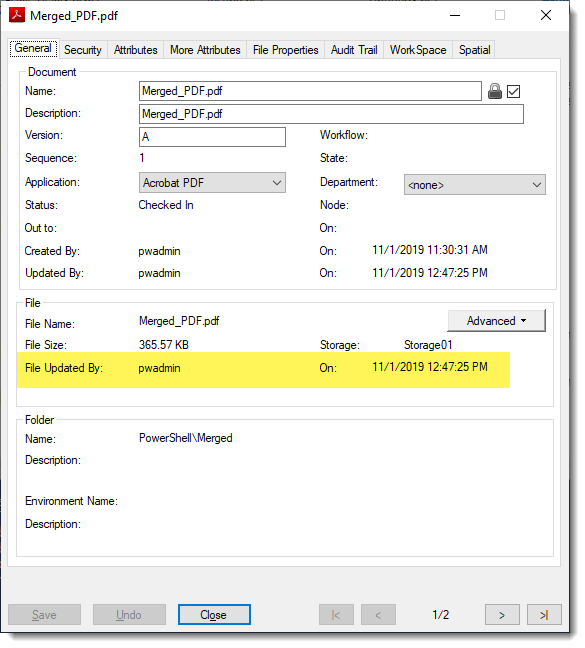This screenshot has height=648, width=585.
Task: Open the Application dropdown showing Acrobat PDF
Action: click(x=212, y=183)
